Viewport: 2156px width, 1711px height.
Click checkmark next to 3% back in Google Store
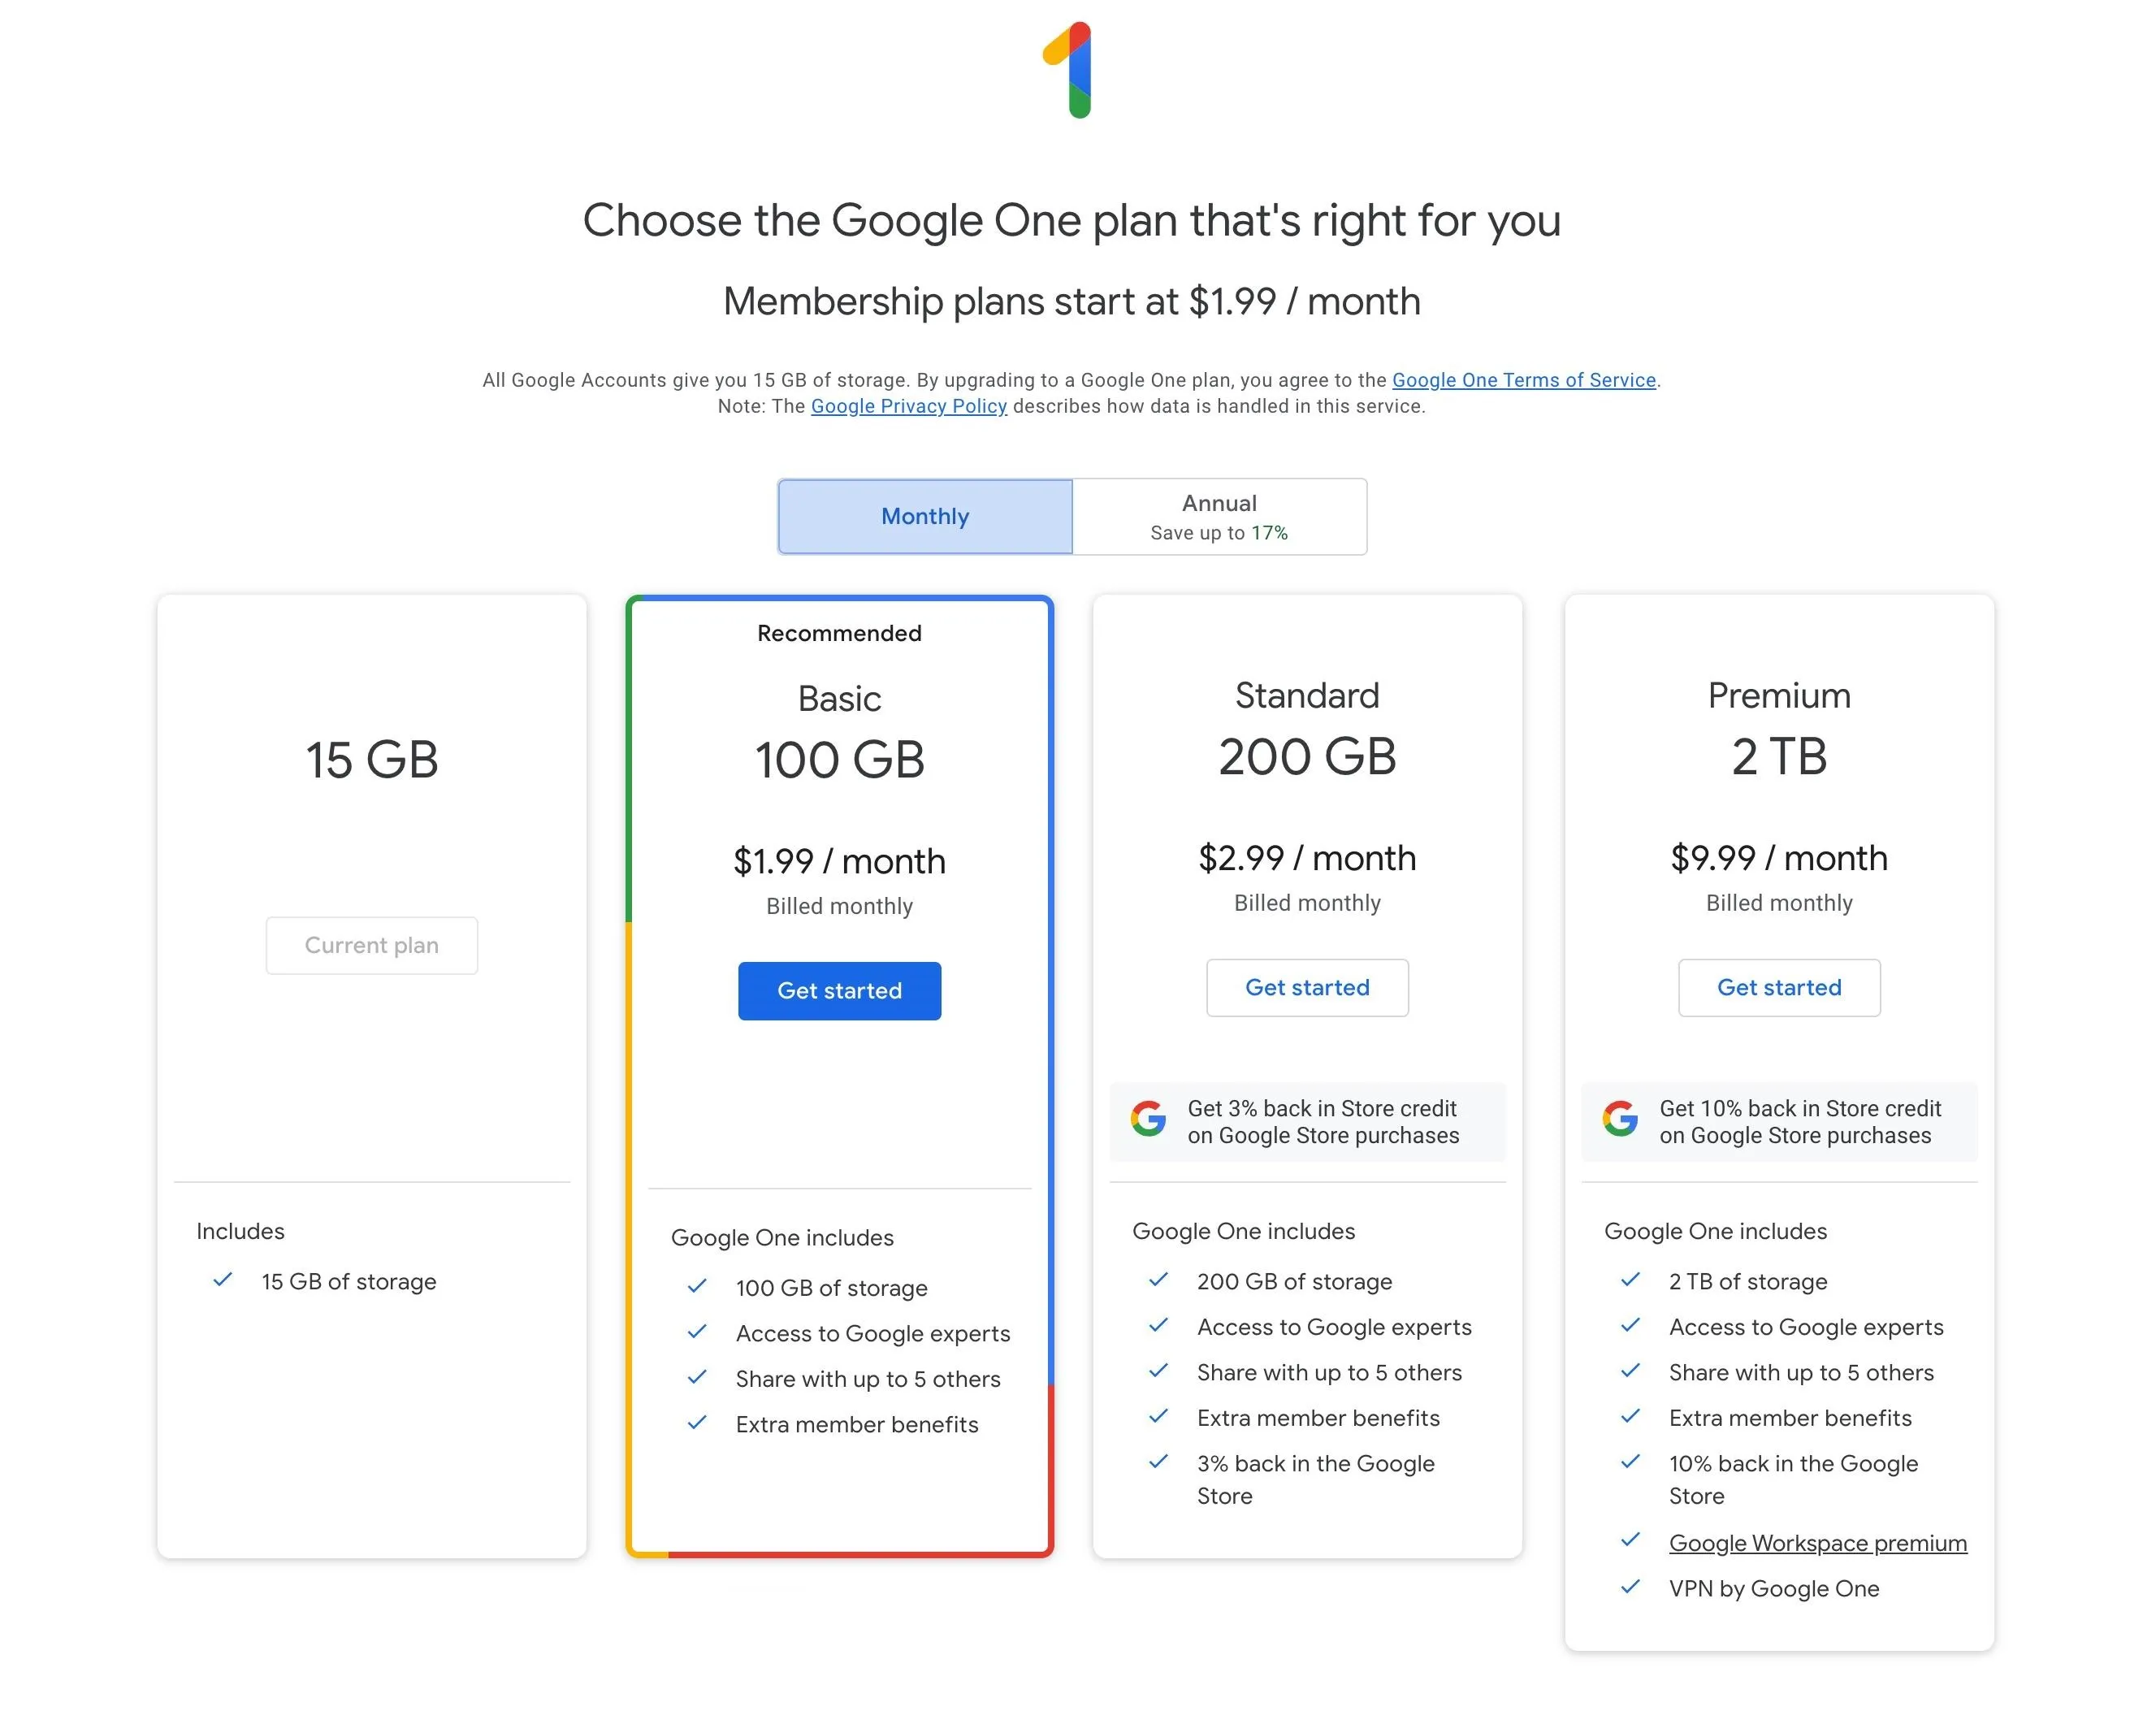click(x=1159, y=1462)
